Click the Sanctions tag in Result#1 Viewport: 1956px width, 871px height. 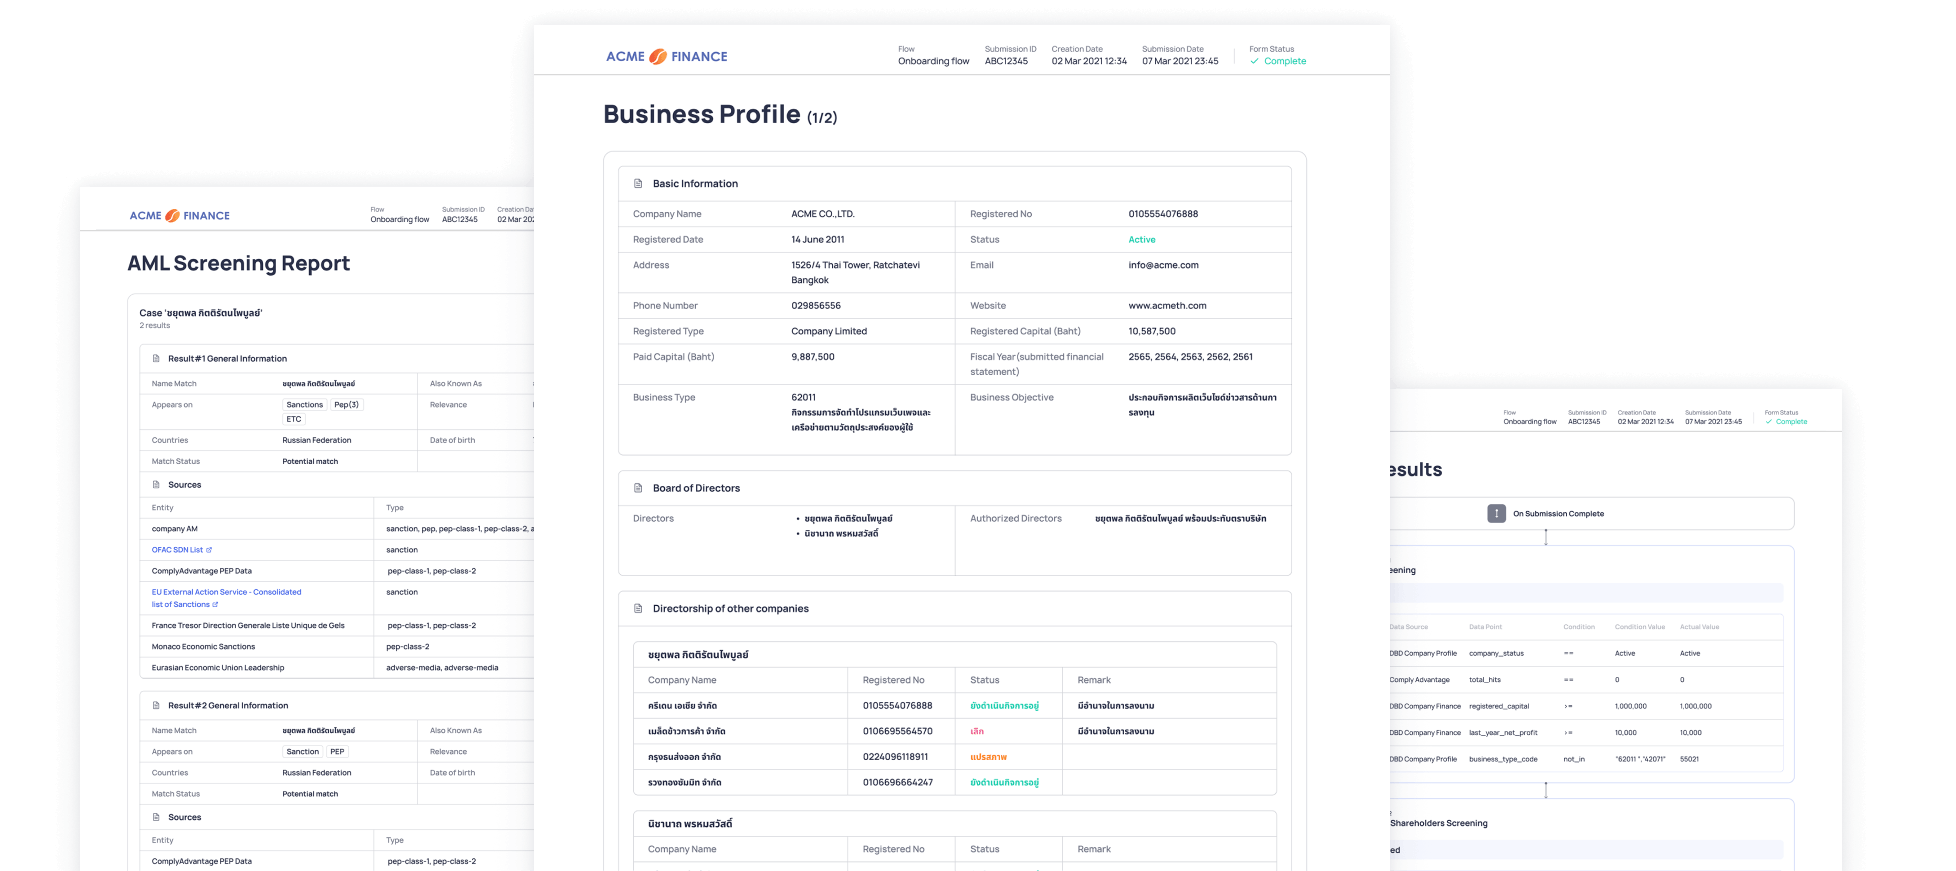(304, 405)
